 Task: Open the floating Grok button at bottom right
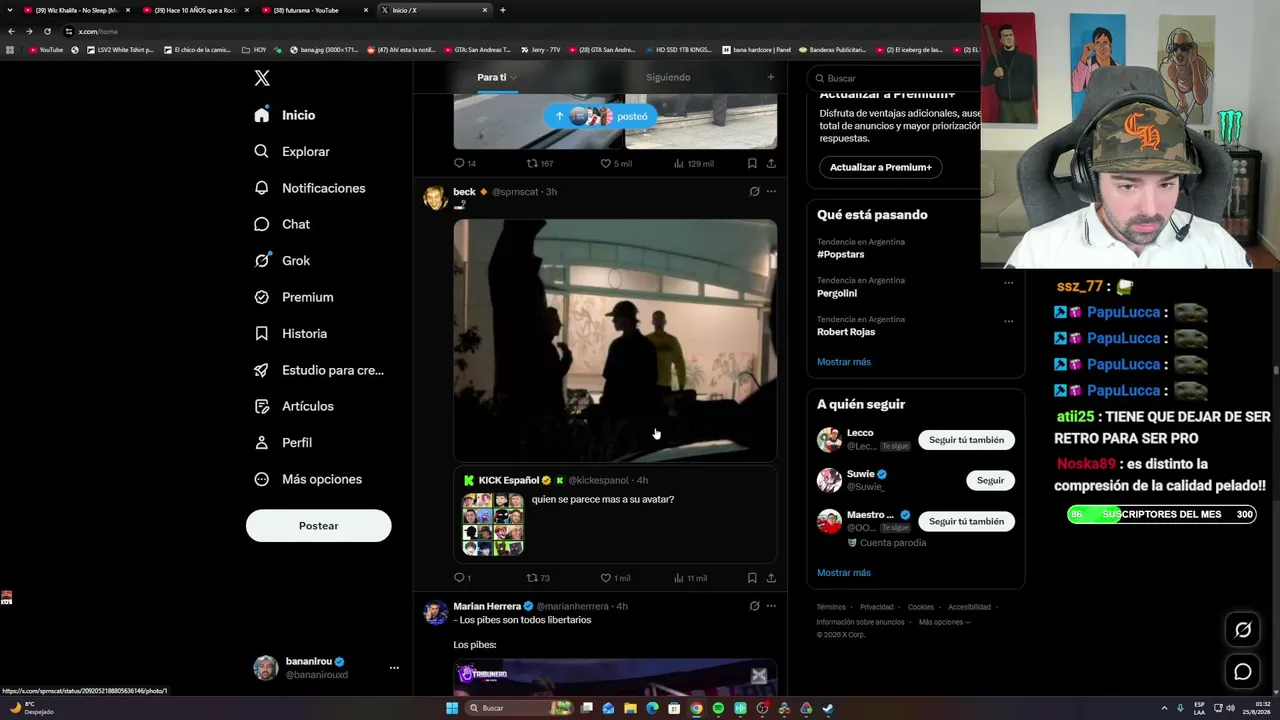1243,629
